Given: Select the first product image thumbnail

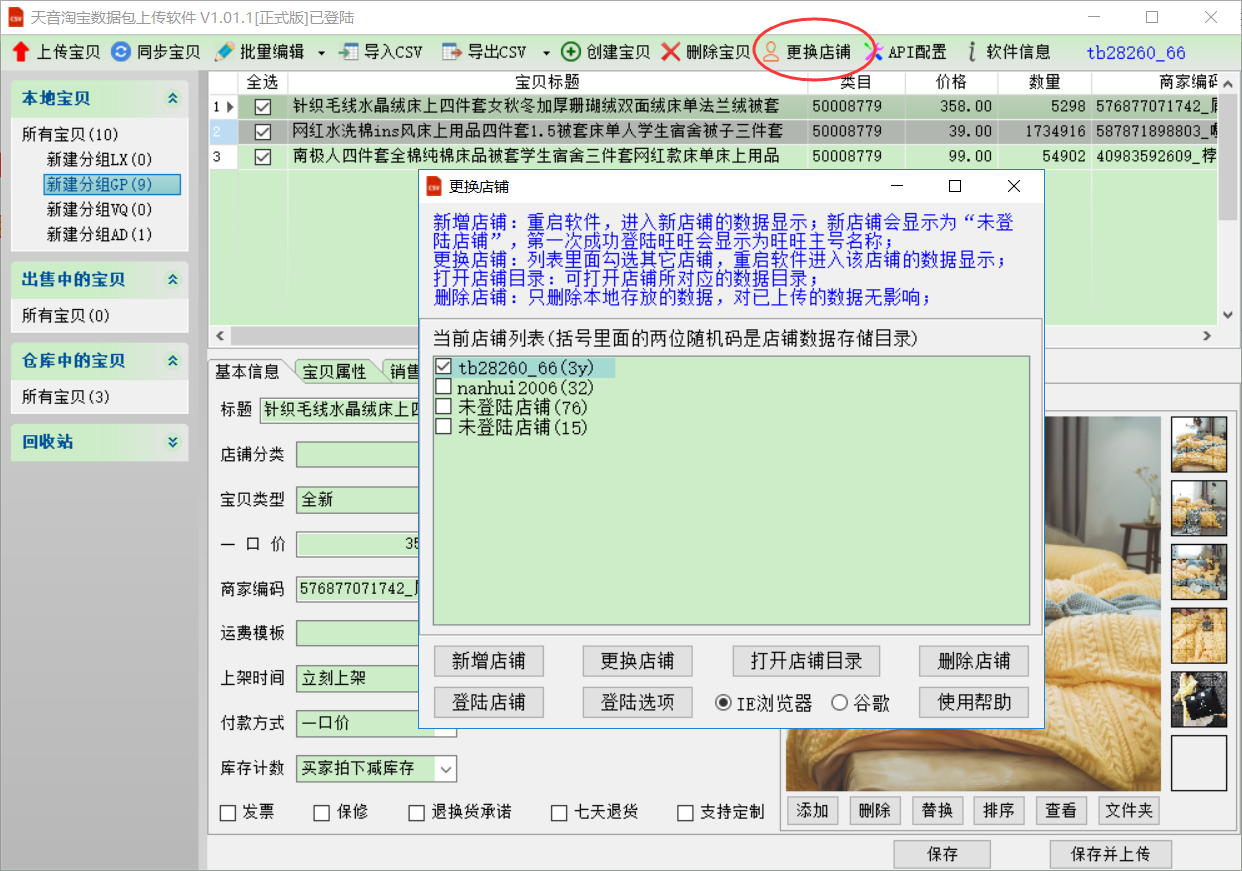Looking at the screenshot, I should (1198, 444).
